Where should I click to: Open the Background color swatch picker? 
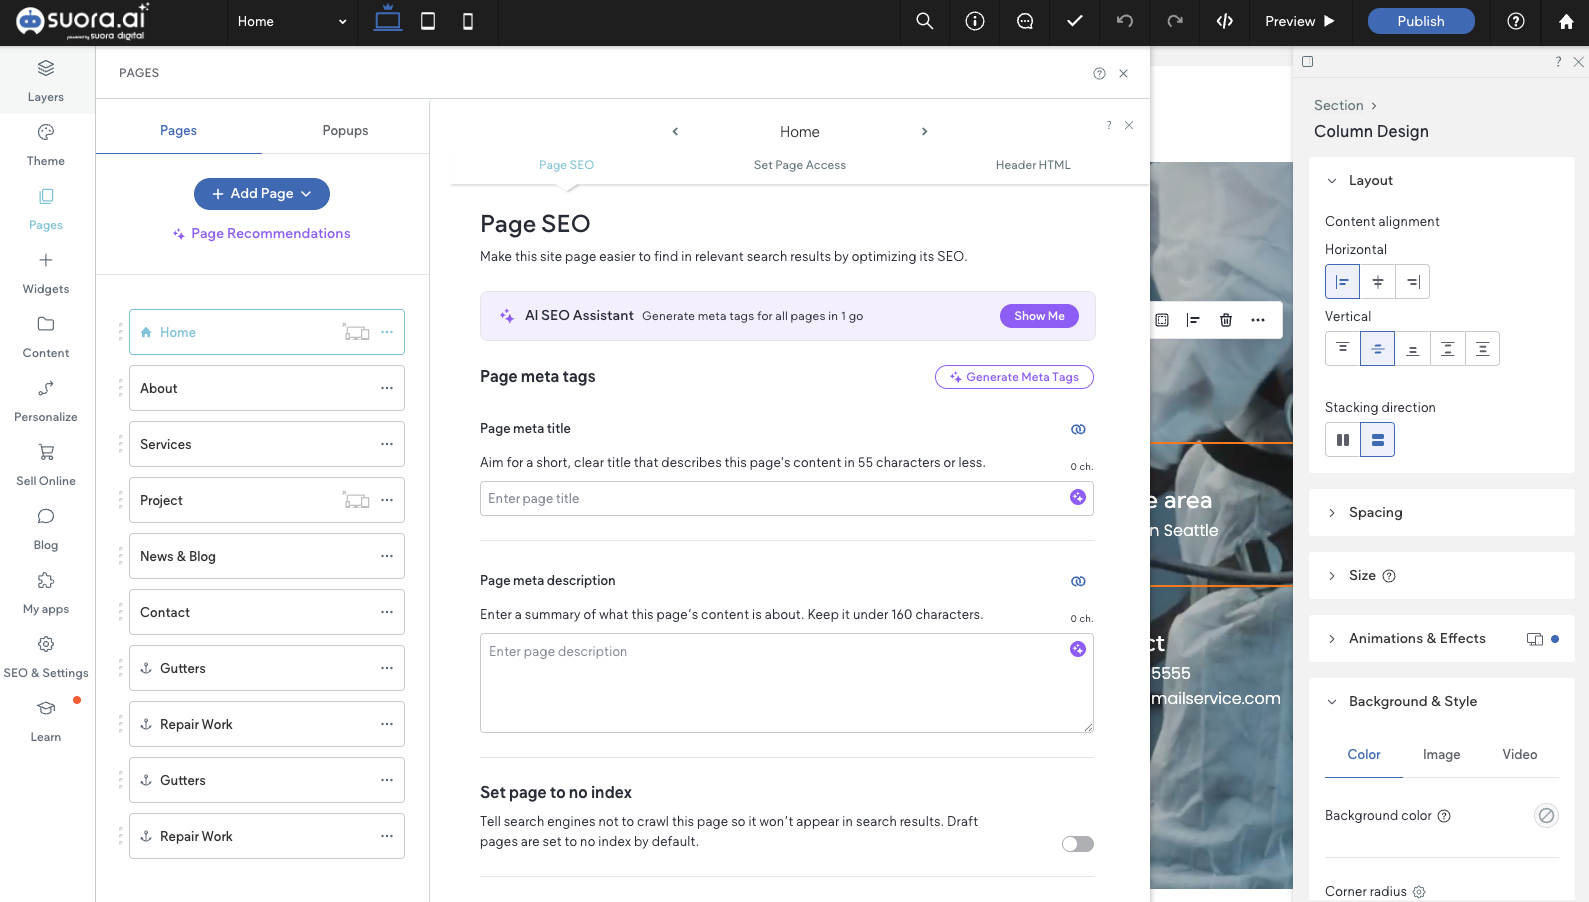[x=1546, y=816]
